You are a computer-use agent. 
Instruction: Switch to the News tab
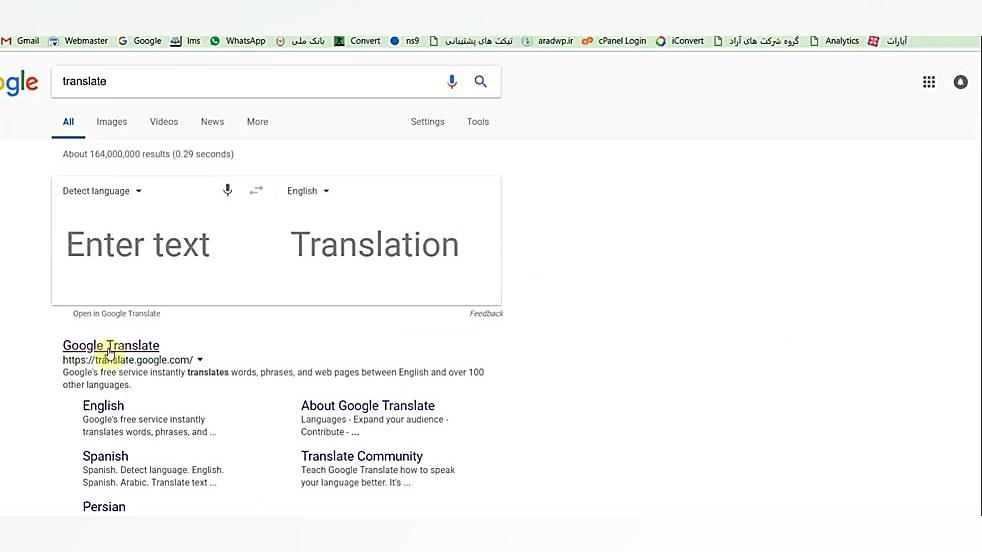coord(212,122)
